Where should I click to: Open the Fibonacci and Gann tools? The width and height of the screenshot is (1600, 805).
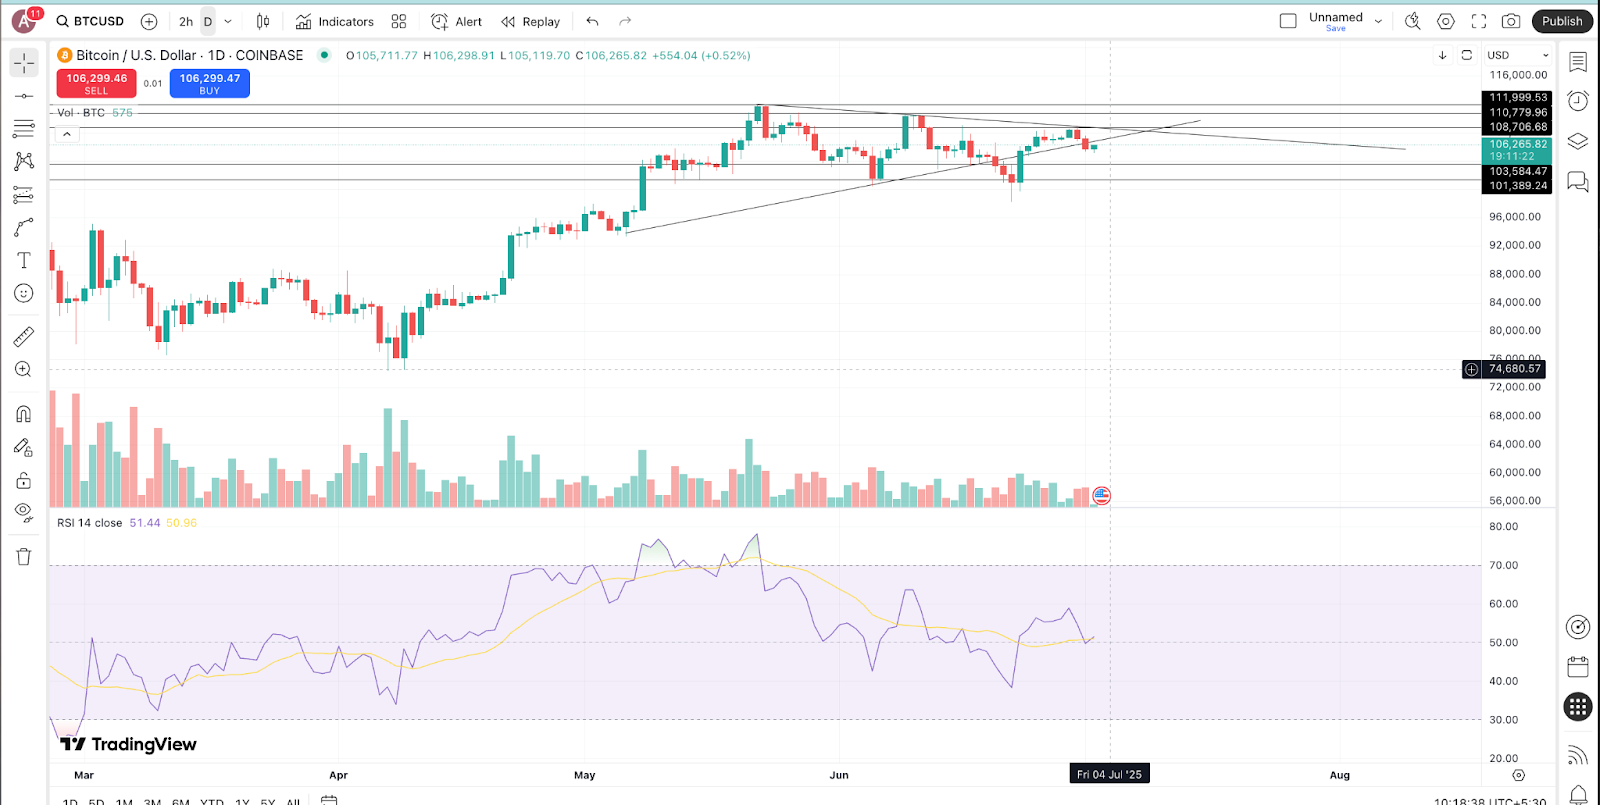[x=24, y=128]
